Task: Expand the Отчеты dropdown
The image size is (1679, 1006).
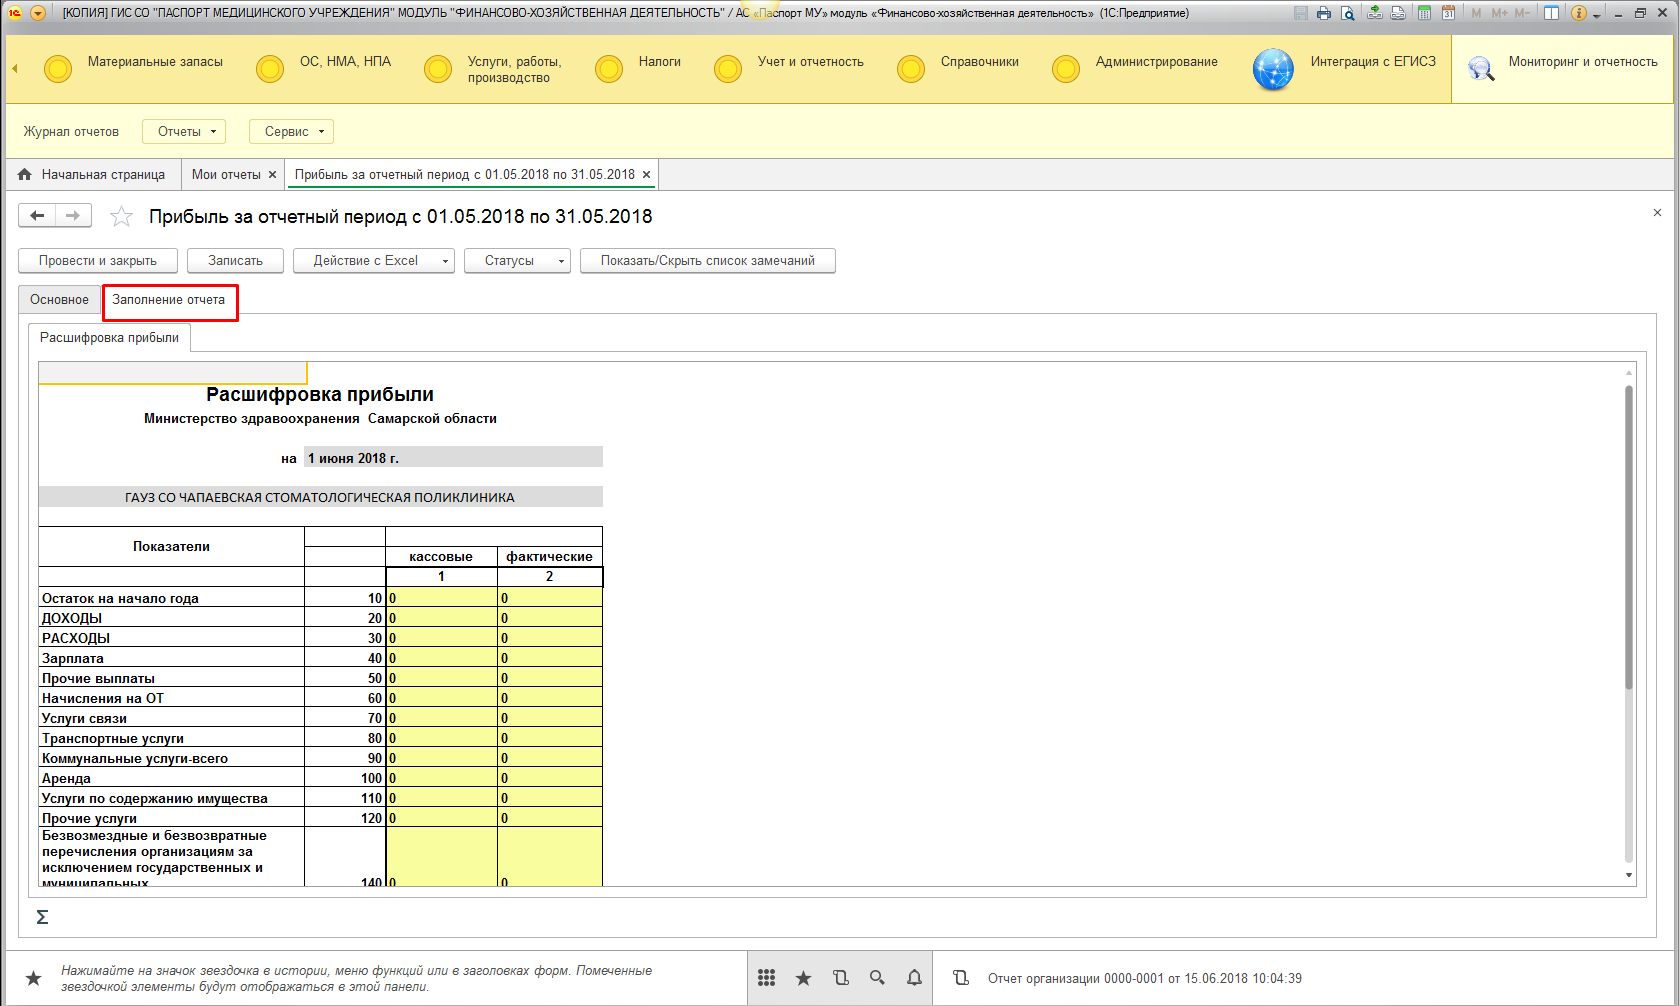Action: (185, 131)
